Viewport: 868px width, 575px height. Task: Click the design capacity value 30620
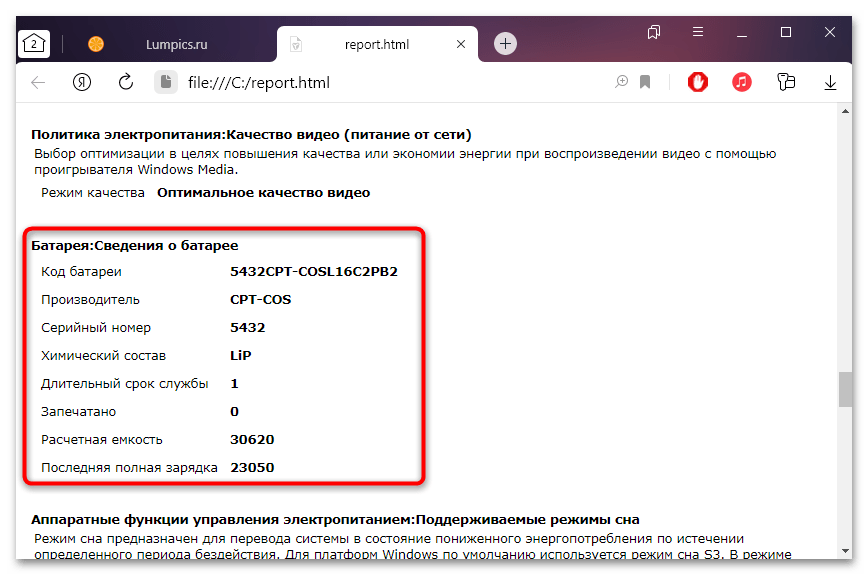(x=252, y=439)
